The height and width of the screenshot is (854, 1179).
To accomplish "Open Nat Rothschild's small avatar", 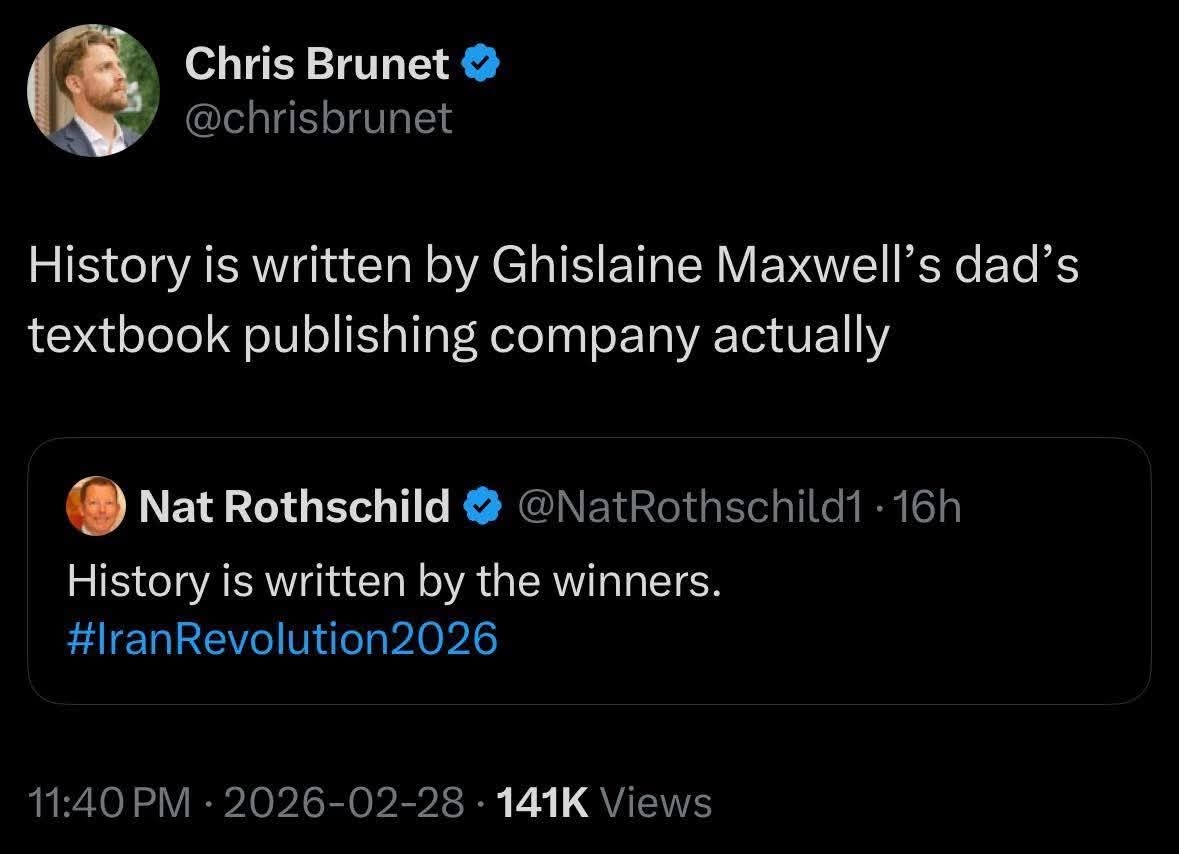I will pyautogui.click(x=95, y=508).
